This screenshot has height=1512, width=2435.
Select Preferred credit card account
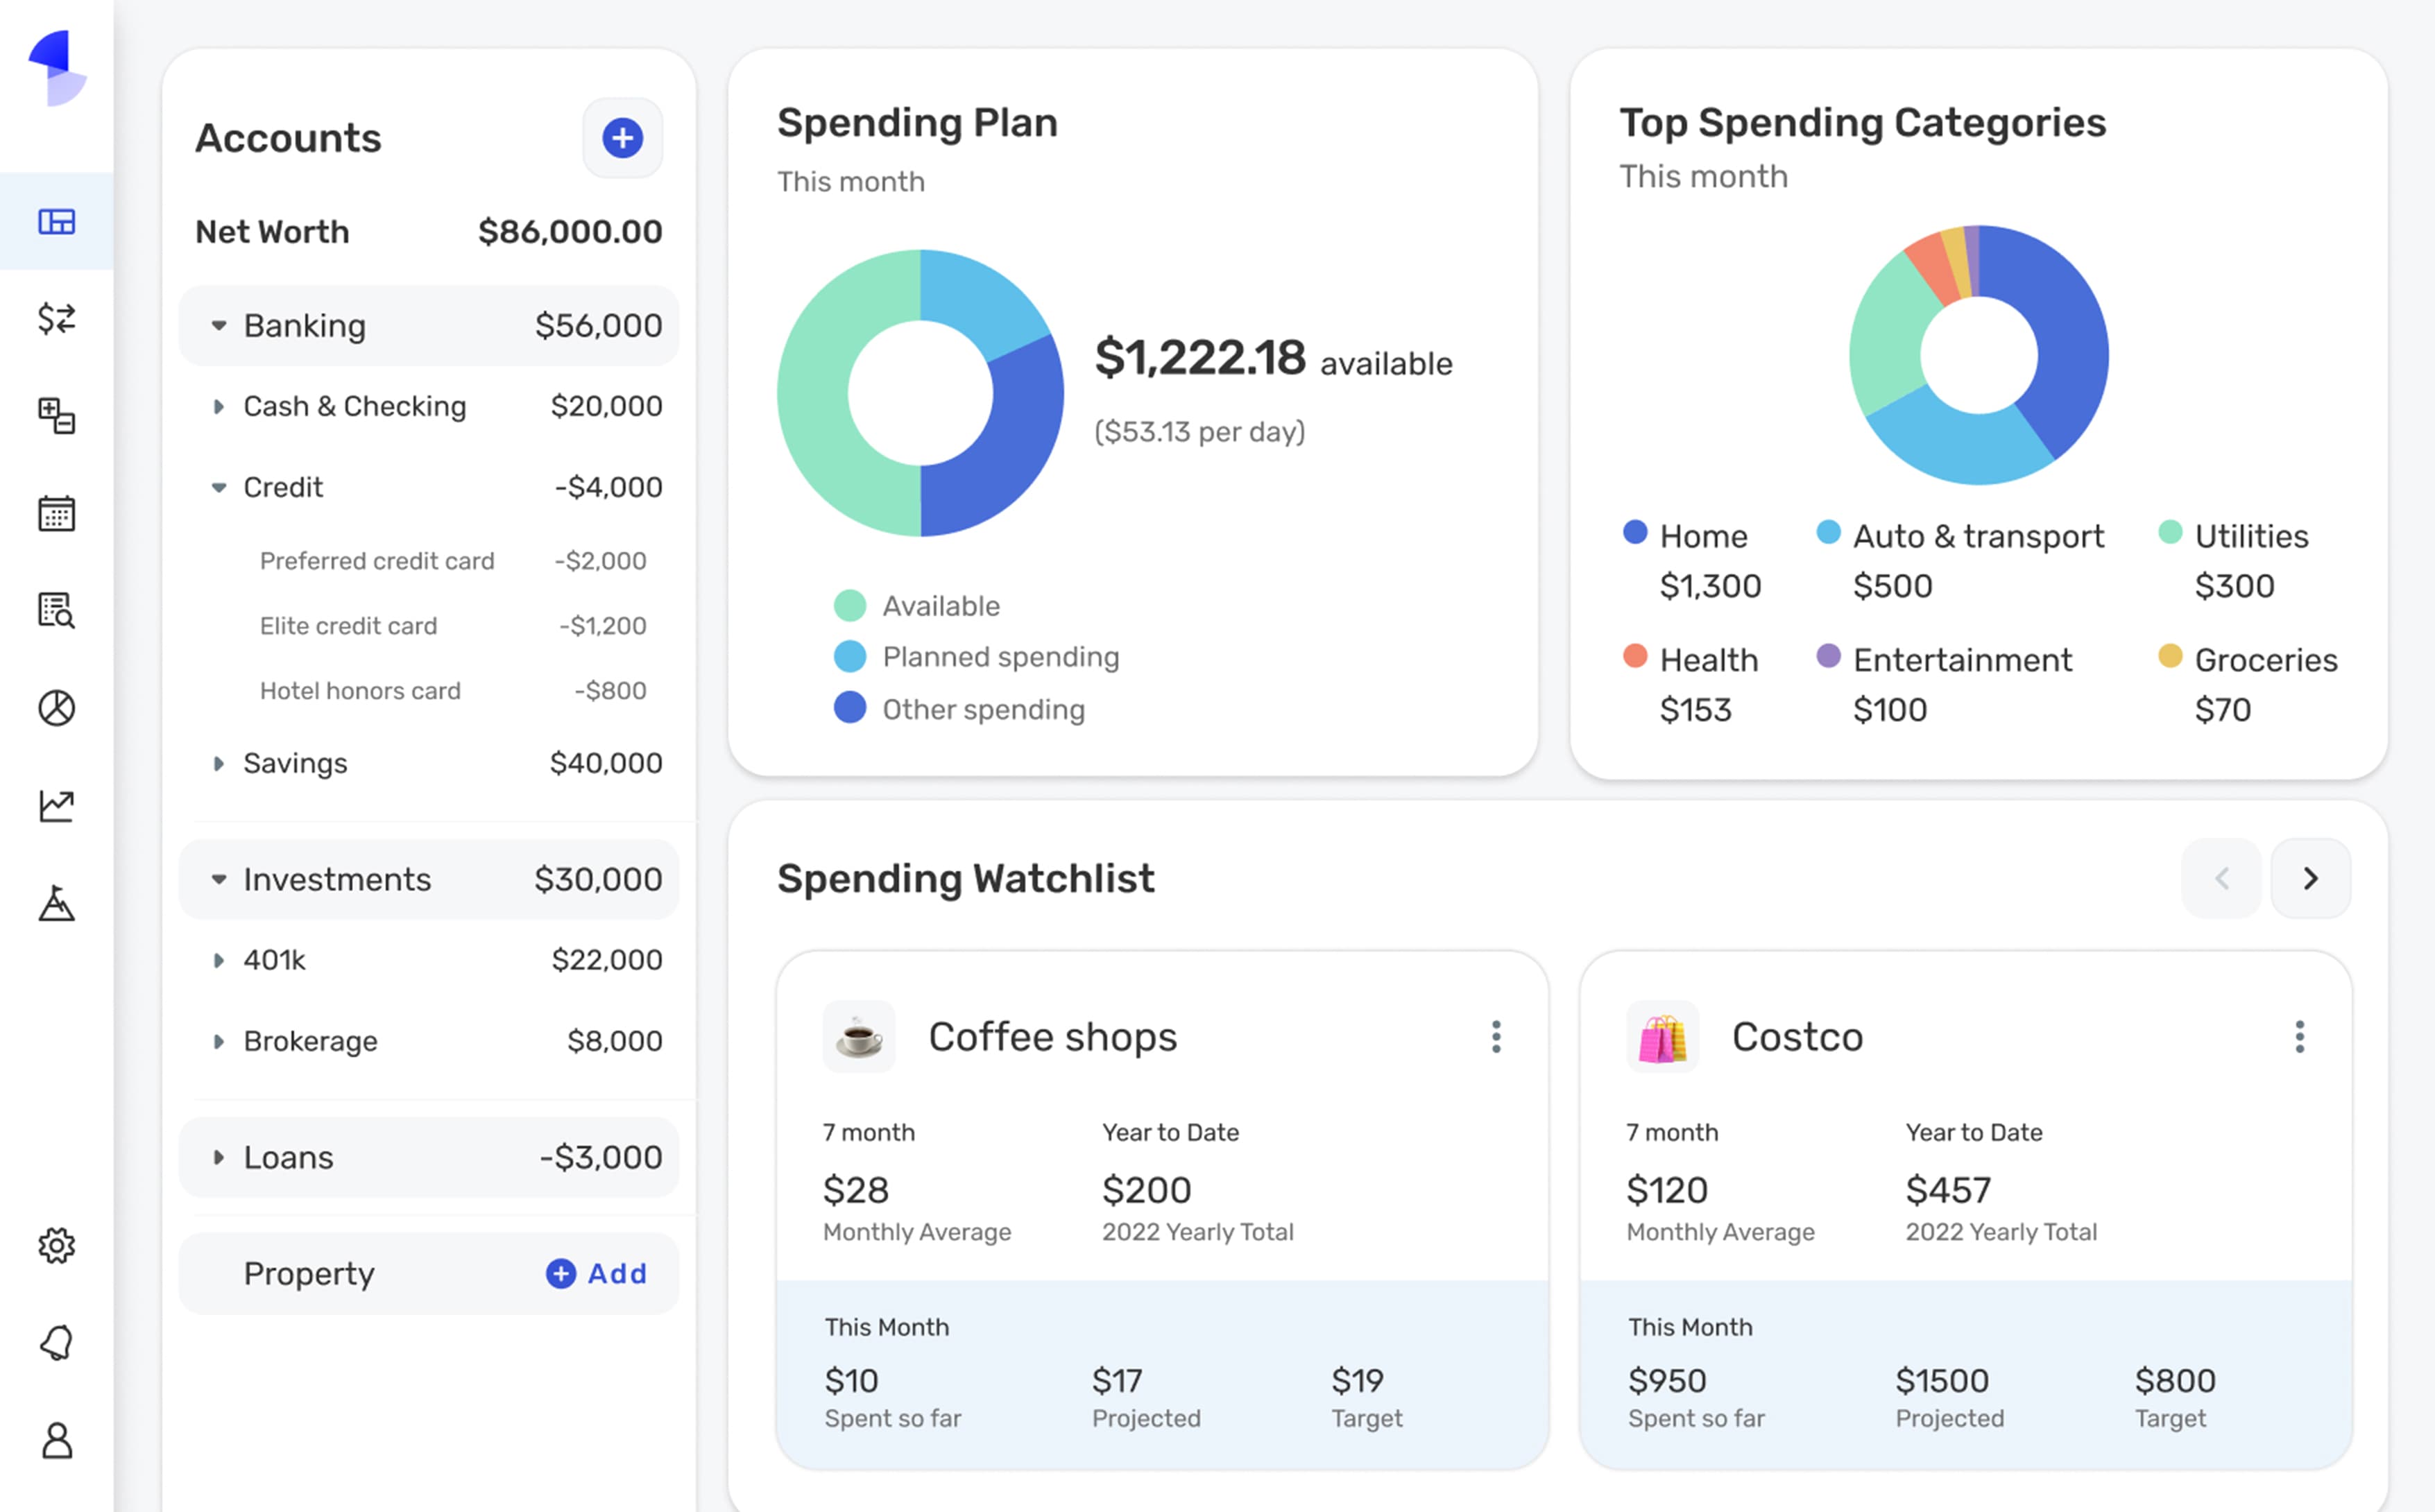click(x=453, y=561)
